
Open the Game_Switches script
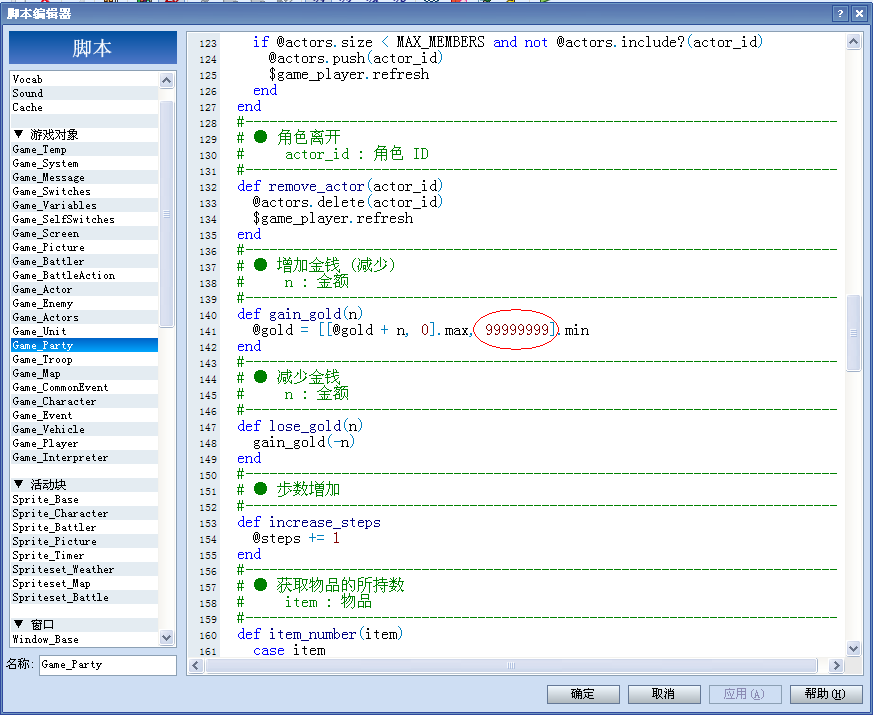click(85, 191)
